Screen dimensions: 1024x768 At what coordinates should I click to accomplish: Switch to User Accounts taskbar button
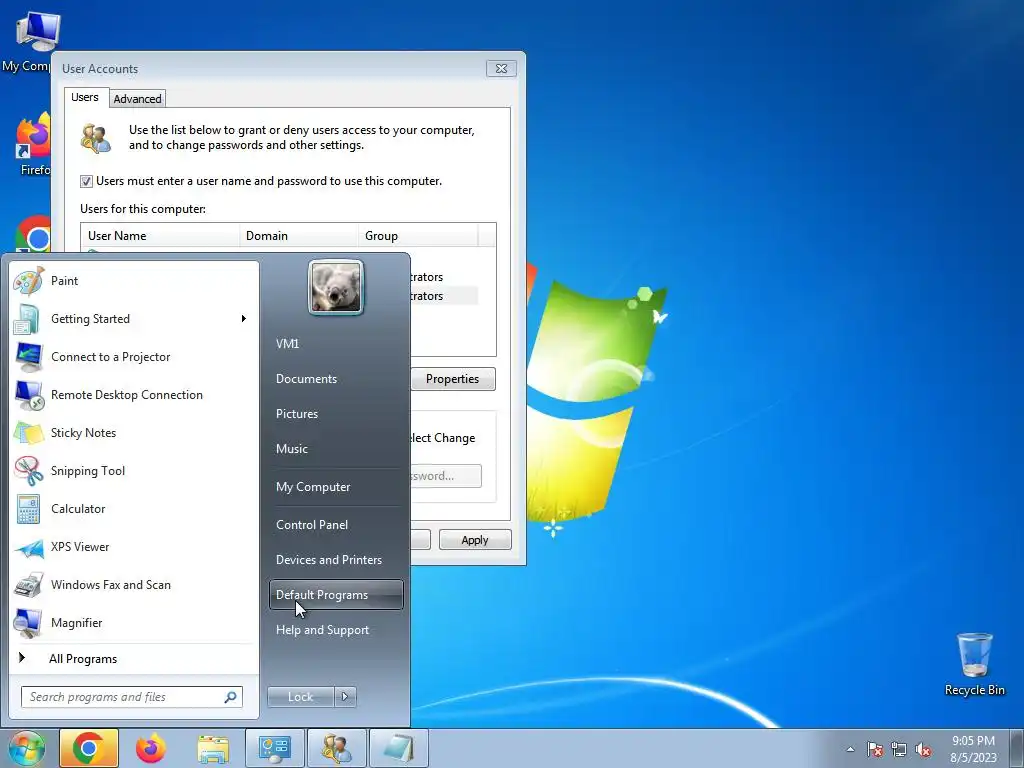coord(337,748)
